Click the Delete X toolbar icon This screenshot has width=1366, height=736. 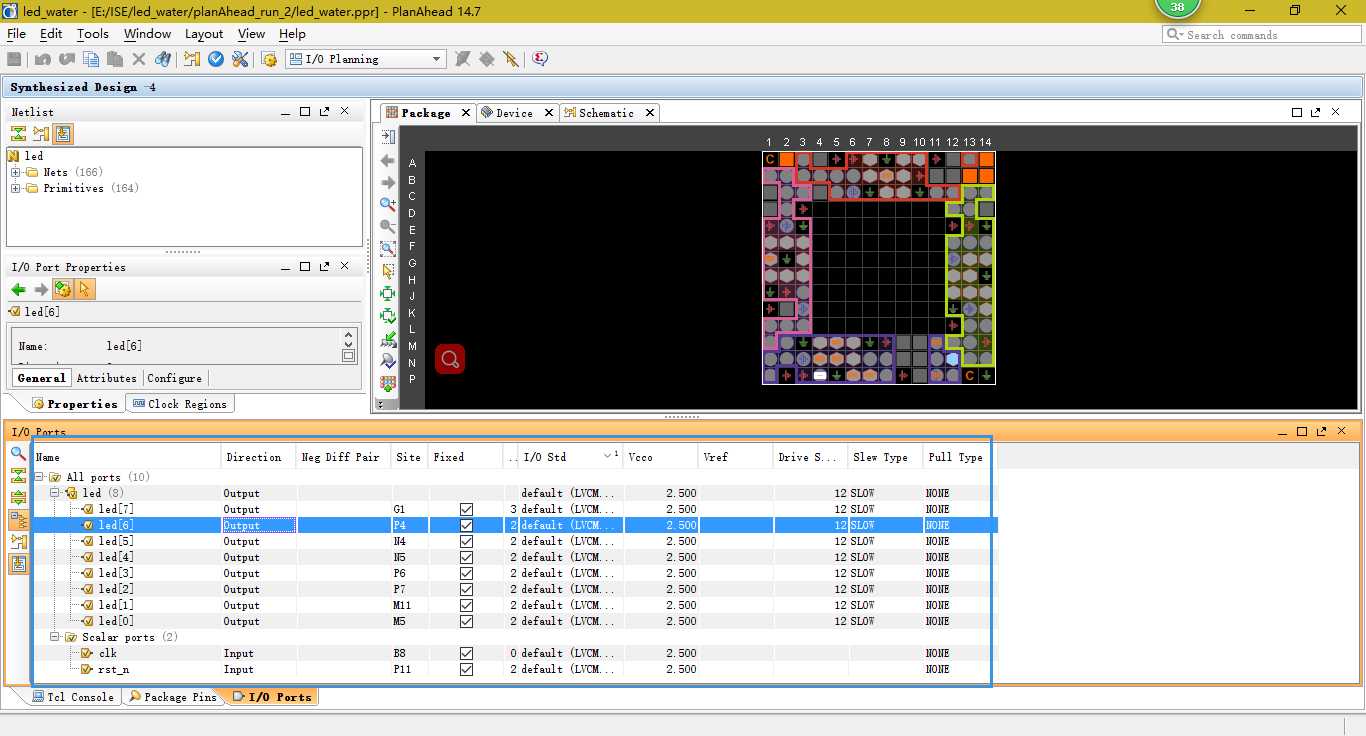(x=139, y=59)
